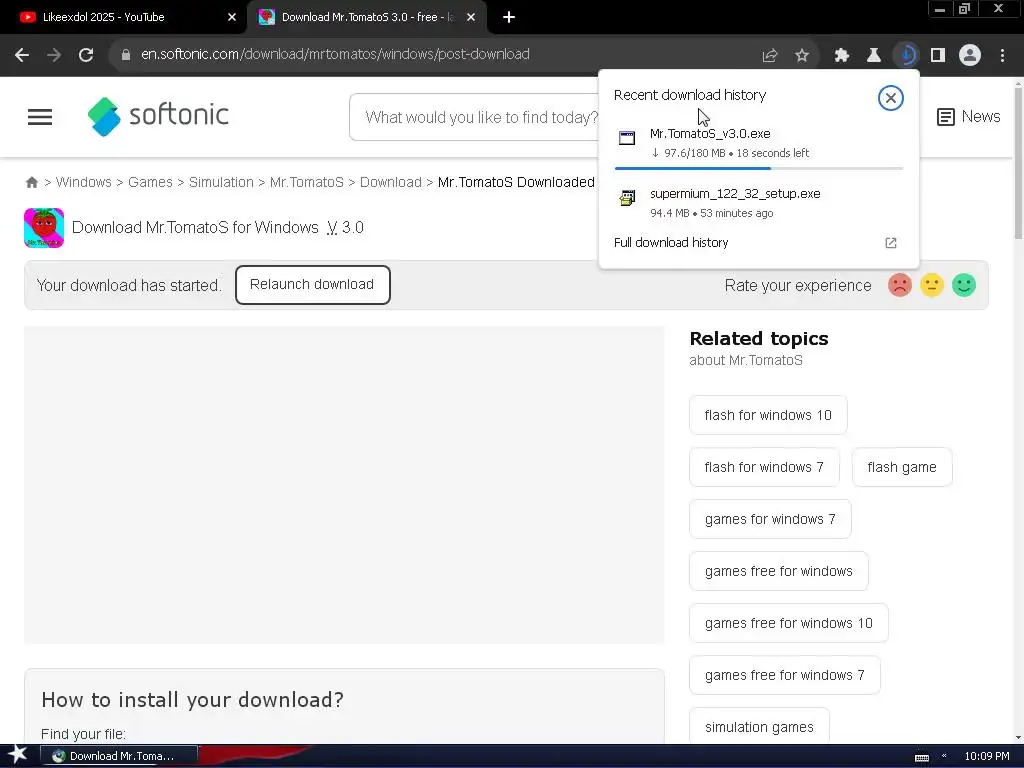The image size is (1024, 768).
Task: Open Windows breadcrumb link
Action: click(84, 182)
